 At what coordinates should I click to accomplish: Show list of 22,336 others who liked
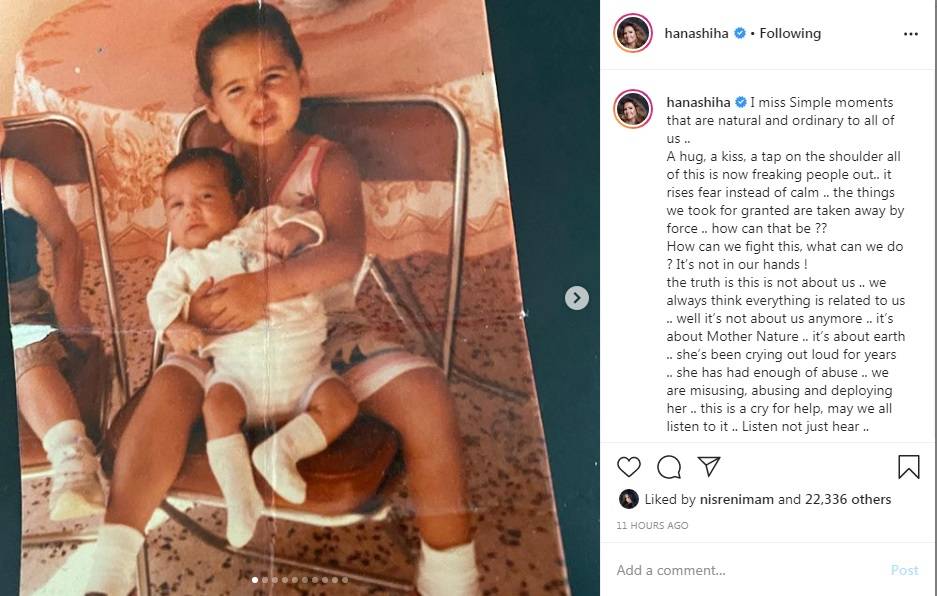coord(847,499)
